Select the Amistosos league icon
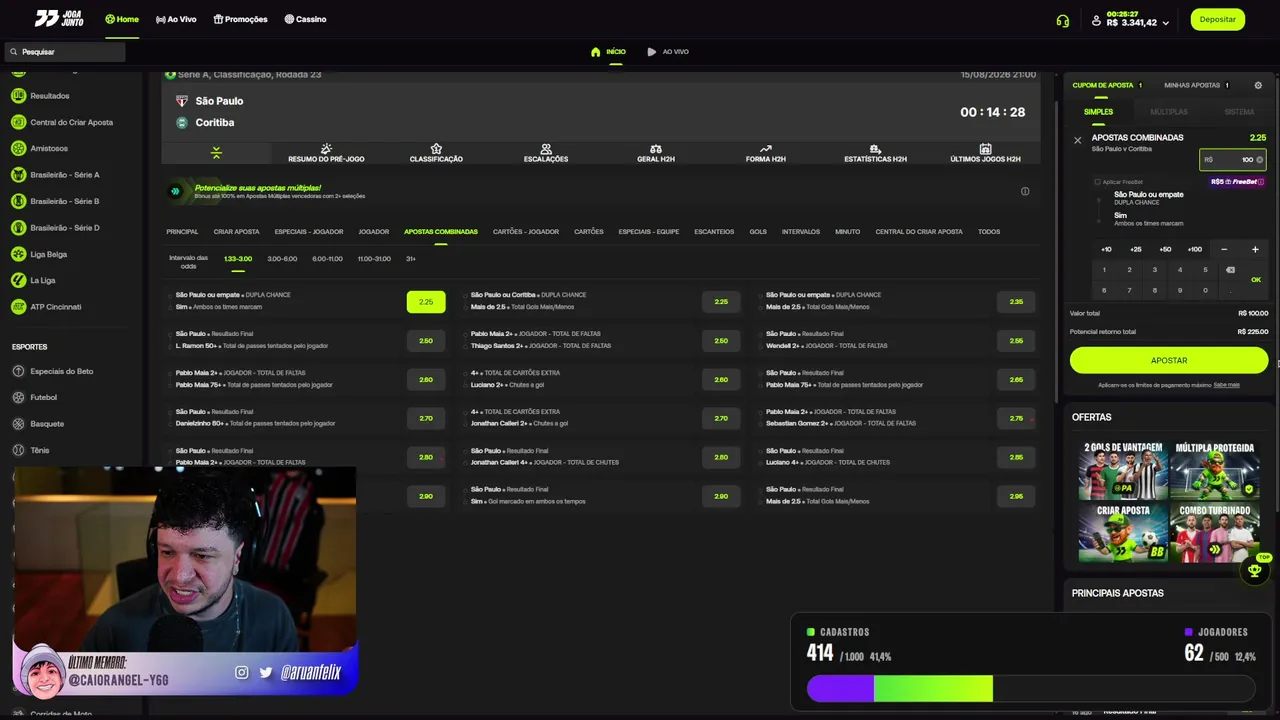Screen dimensions: 1280x720 18,148
